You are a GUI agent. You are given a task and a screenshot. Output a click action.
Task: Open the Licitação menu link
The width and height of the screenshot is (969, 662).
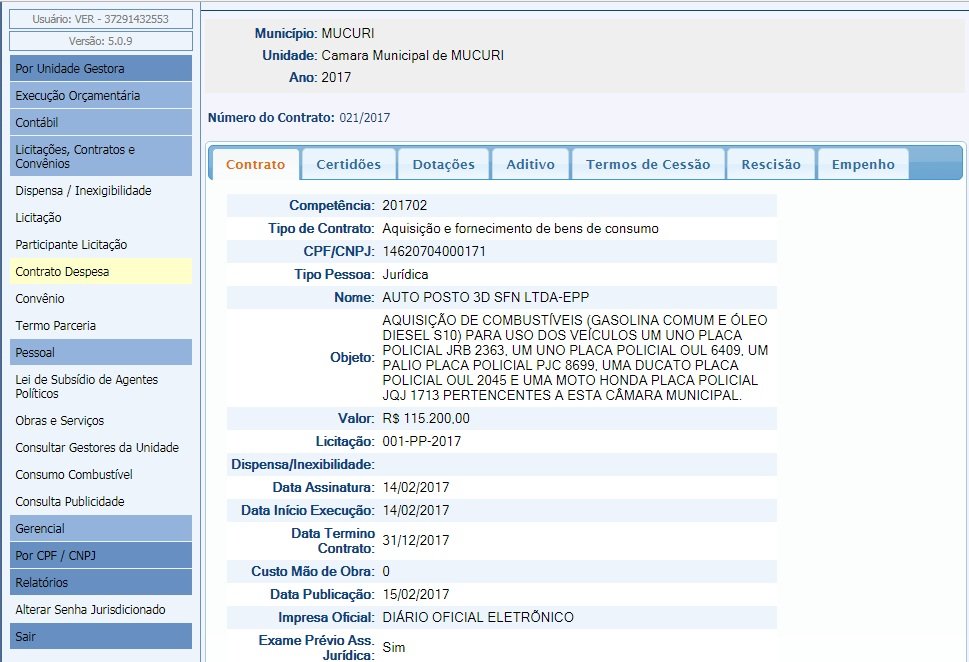[38, 217]
